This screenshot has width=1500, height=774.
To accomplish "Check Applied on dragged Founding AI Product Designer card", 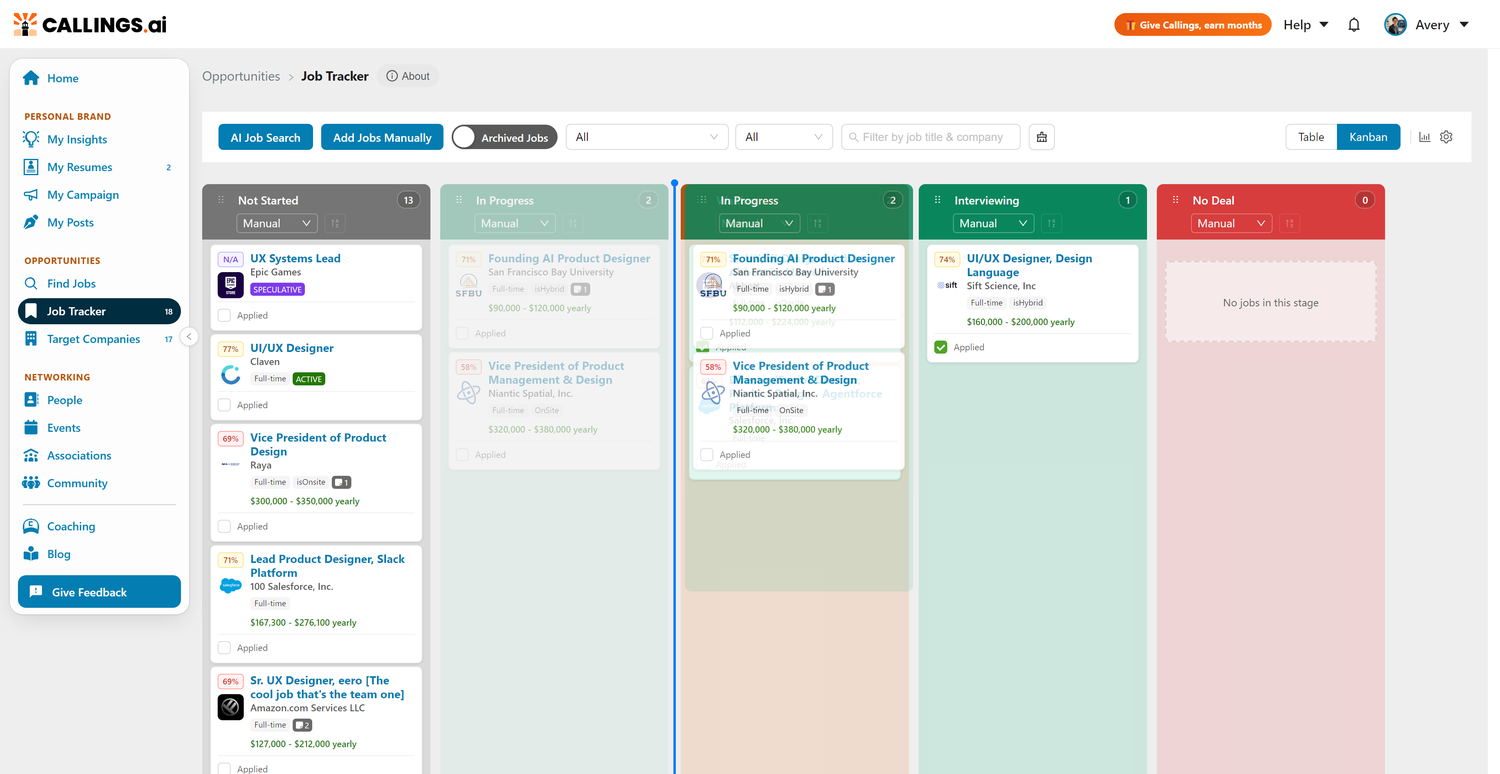I will point(707,333).
